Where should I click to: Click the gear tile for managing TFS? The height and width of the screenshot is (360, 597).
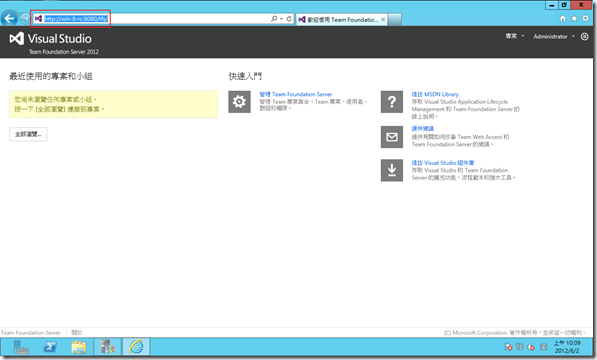point(239,102)
